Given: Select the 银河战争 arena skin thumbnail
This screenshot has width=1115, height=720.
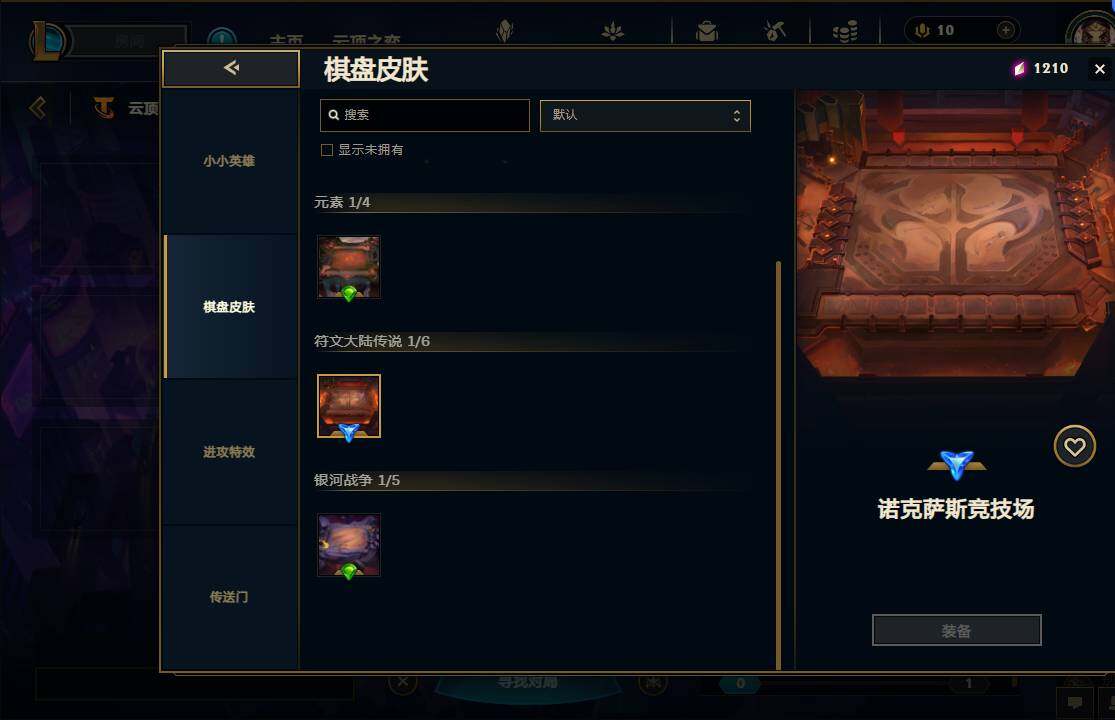Looking at the screenshot, I should click(348, 545).
